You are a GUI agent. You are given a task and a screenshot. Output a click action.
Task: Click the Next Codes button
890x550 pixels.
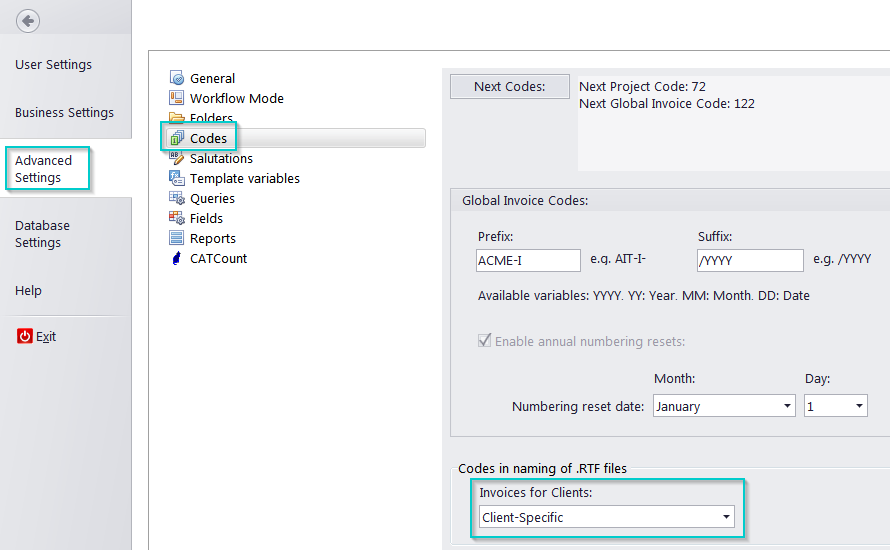tap(510, 86)
